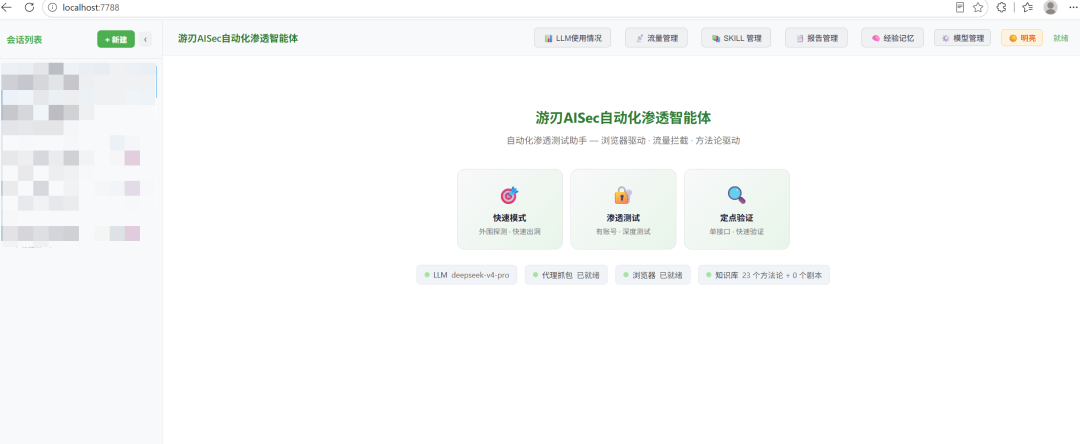
Task: Open 经验记忆
Action: pyautogui.click(x=893, y=39)
